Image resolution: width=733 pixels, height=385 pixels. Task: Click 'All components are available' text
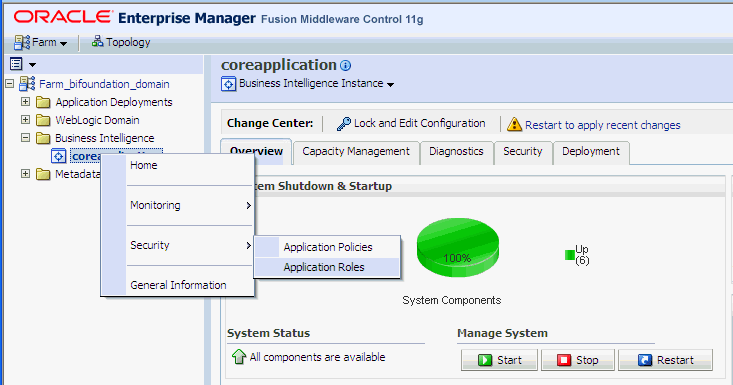[317, 357]
